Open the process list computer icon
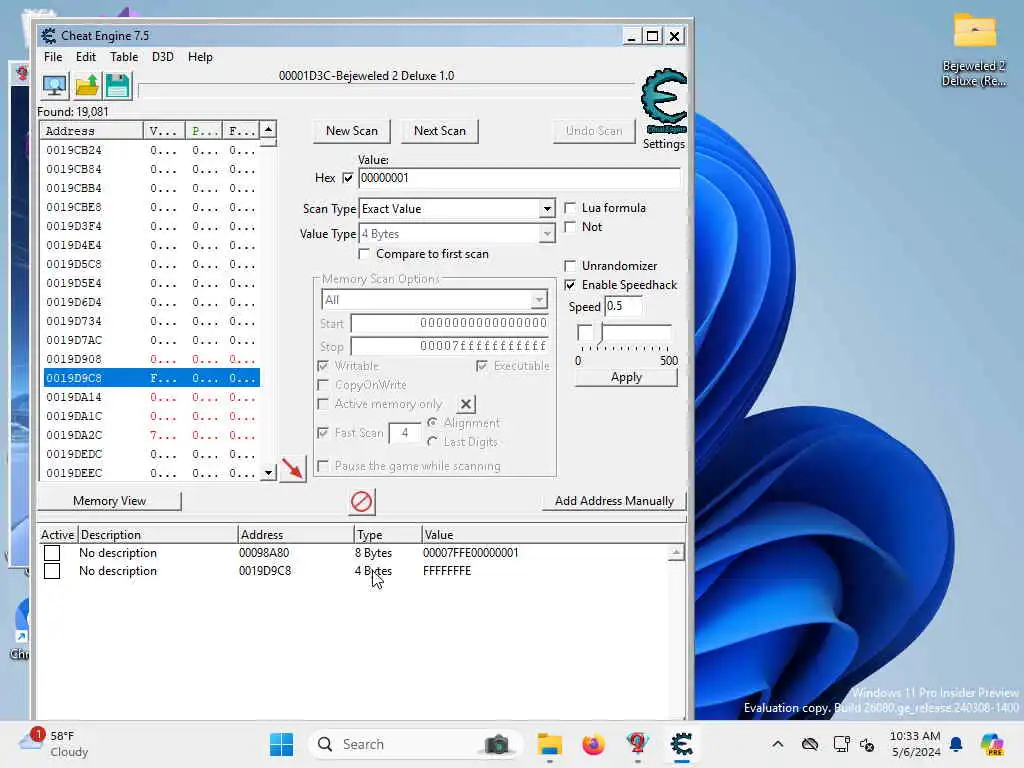1024x768 pixels. tap(54, 86)
